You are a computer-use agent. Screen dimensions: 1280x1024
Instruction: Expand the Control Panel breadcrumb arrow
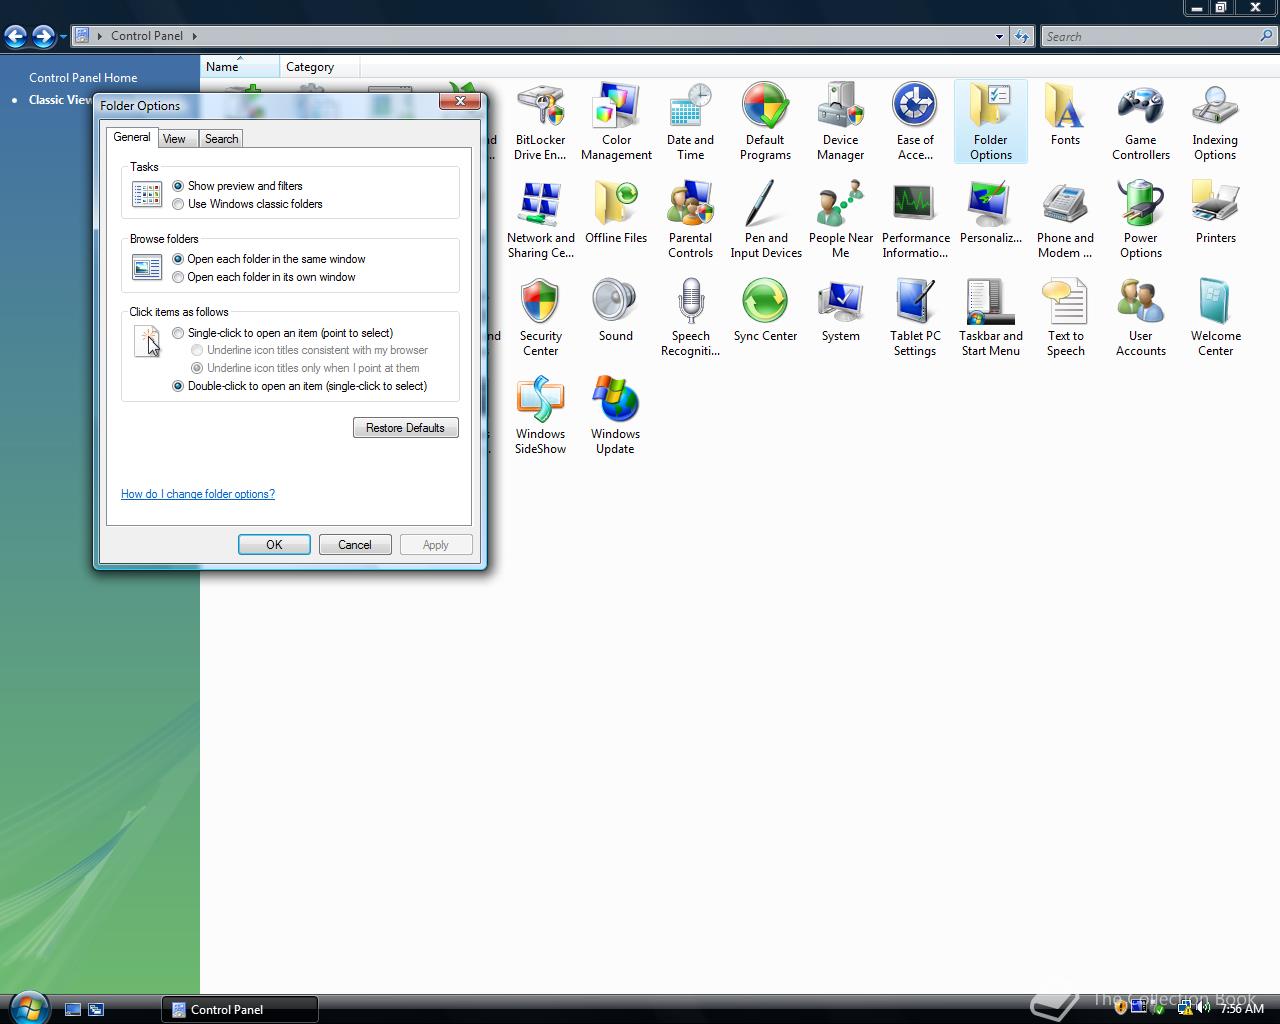(x=194, y=36)
